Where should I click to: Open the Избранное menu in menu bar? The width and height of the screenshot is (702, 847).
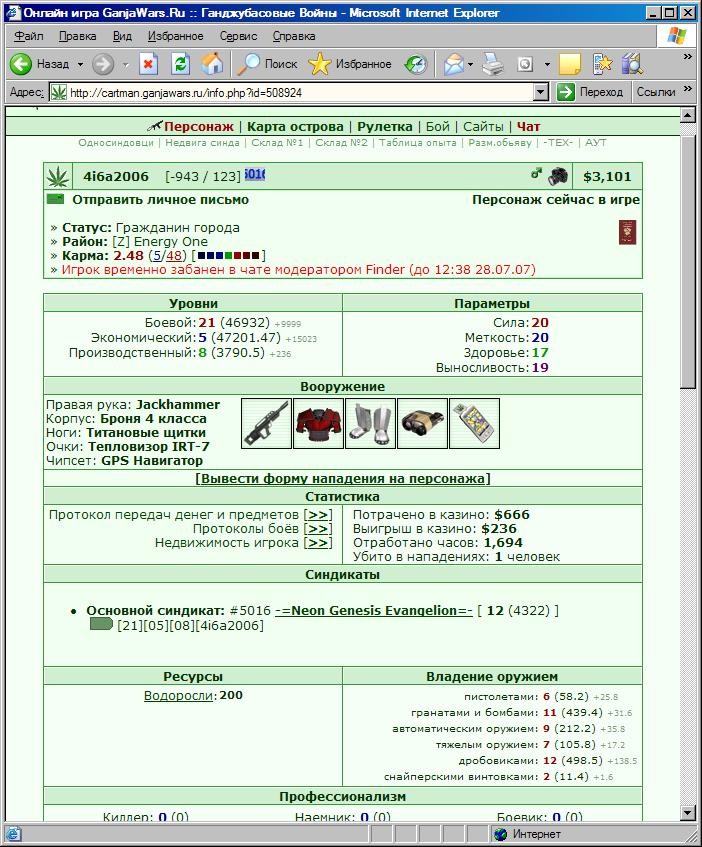coord(176,36)
